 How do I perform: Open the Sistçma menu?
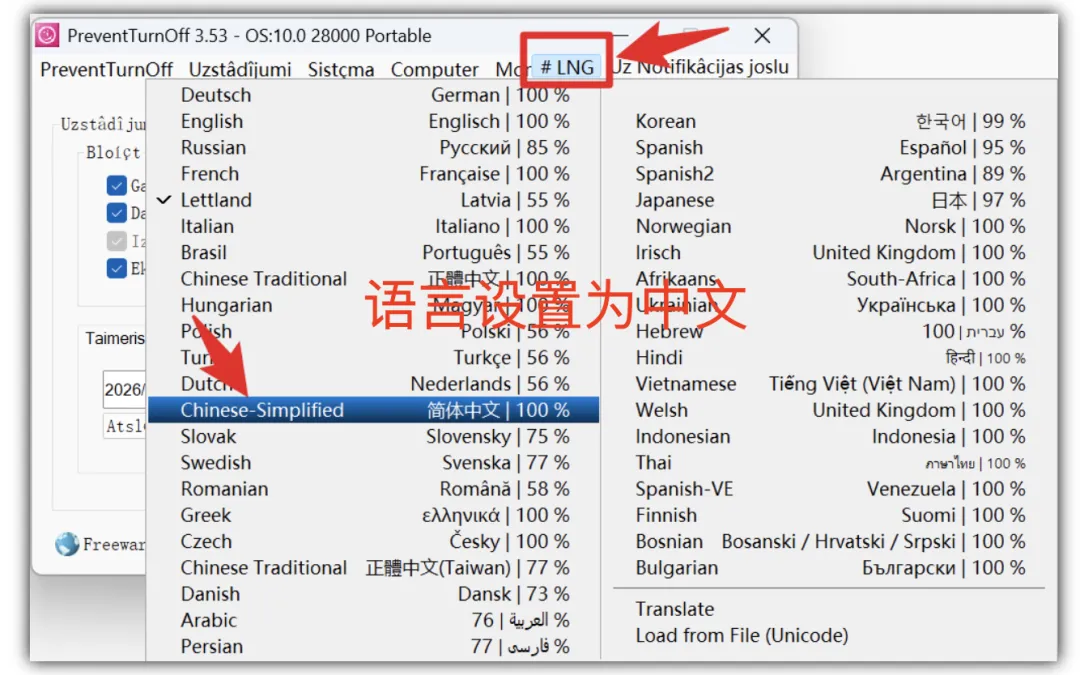tap(341, 69)
